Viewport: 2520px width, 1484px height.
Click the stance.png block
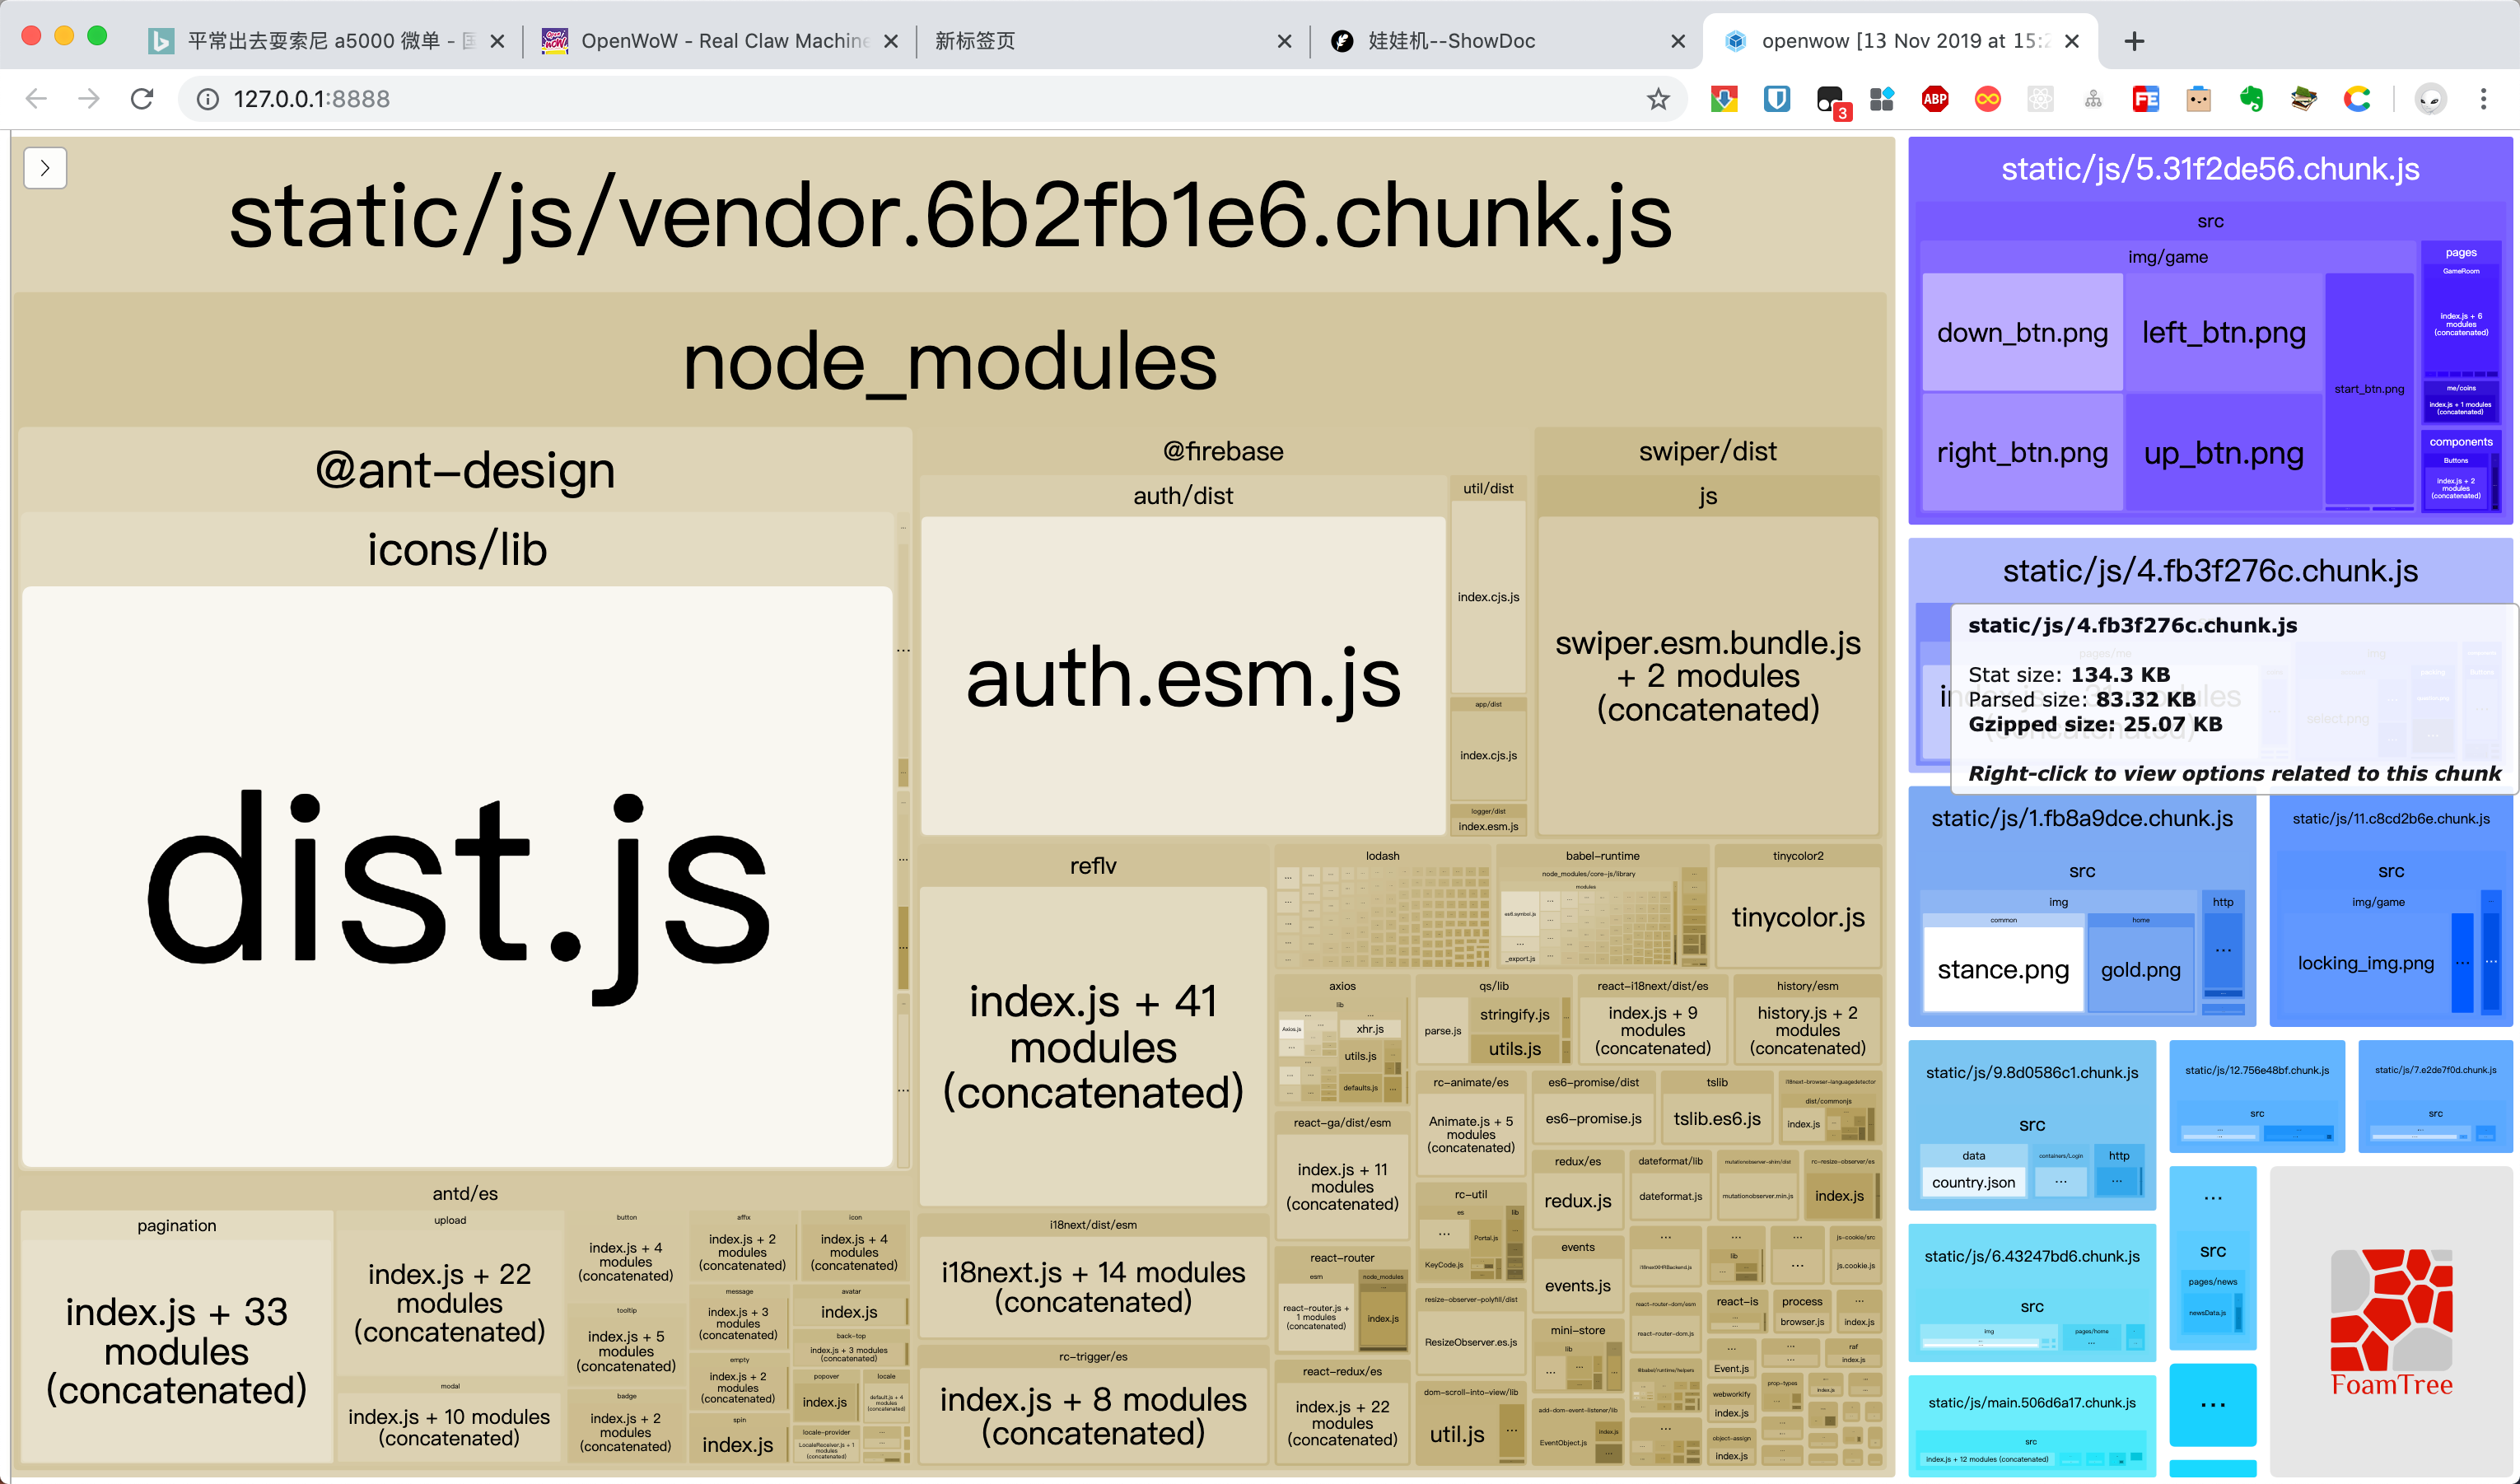(x=2003, y=969)
